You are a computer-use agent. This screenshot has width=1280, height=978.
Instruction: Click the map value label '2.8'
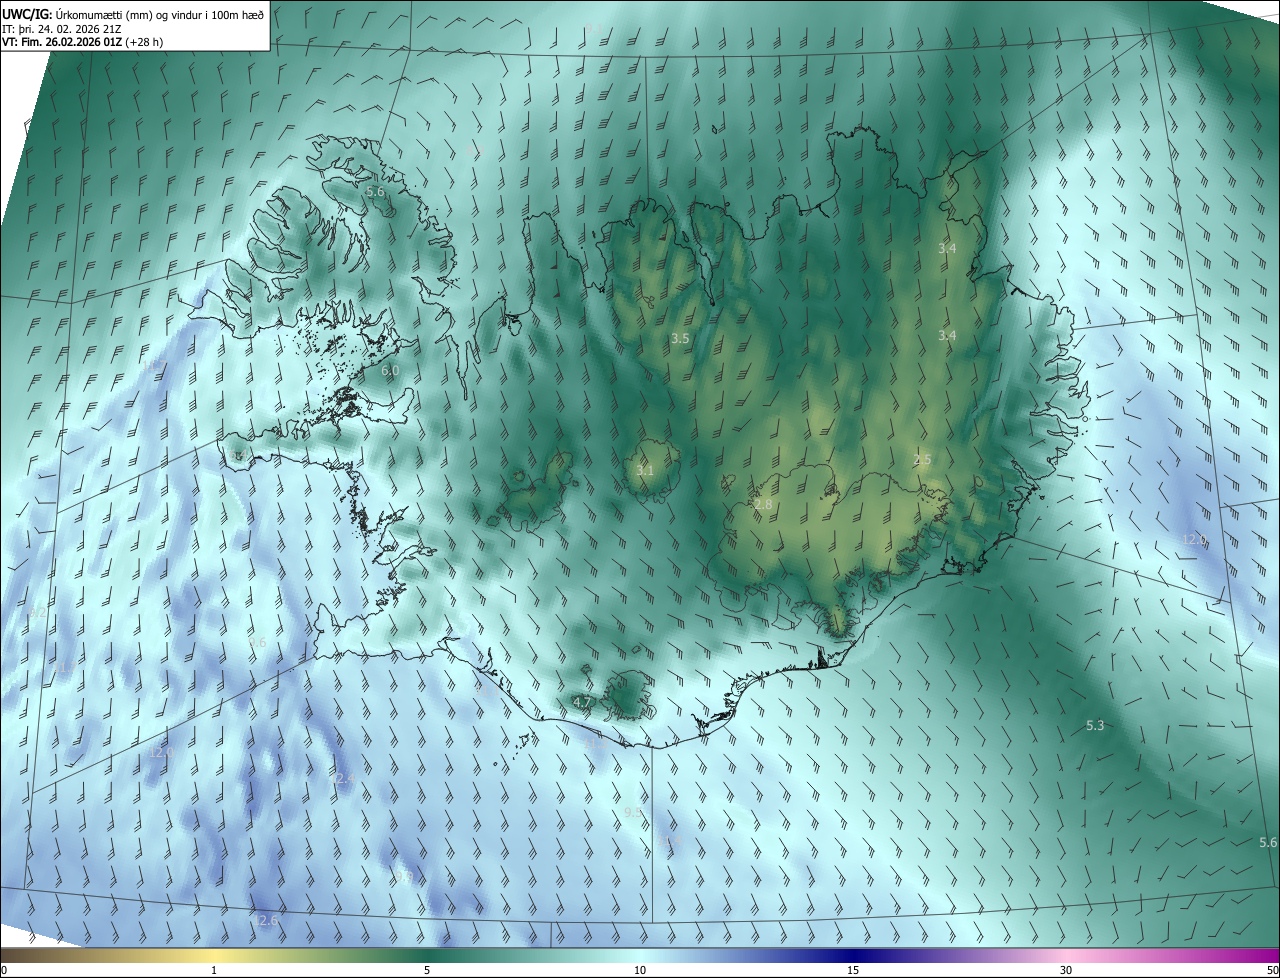[x=763, y=505]
